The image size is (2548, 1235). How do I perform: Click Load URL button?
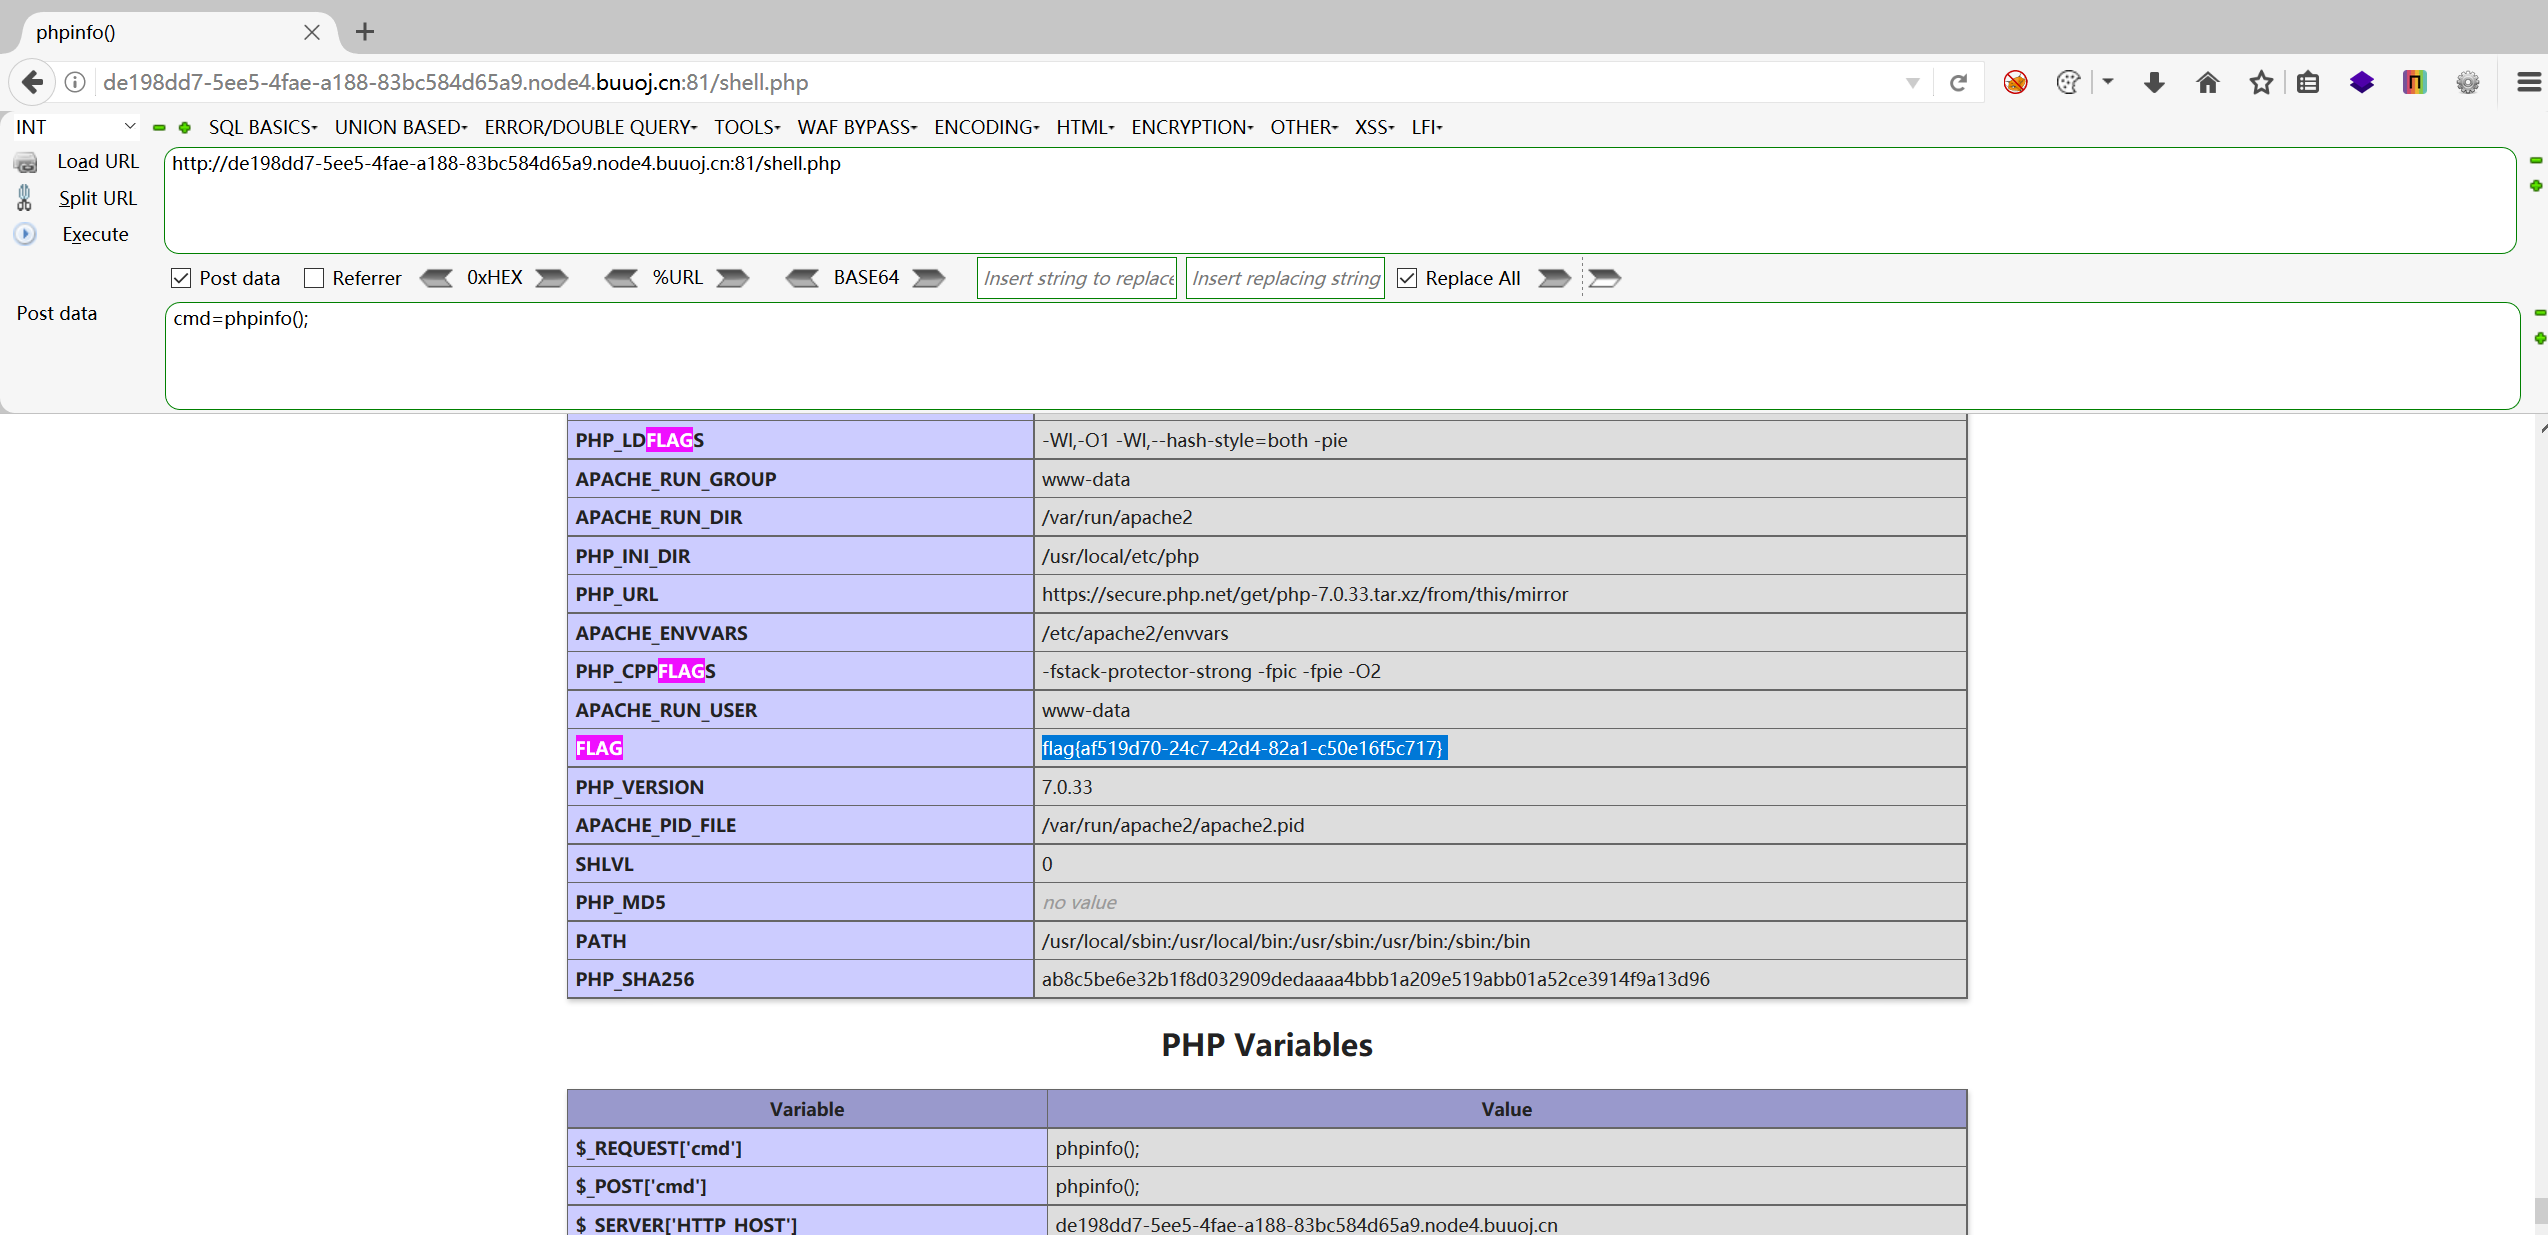pos(97,161)
